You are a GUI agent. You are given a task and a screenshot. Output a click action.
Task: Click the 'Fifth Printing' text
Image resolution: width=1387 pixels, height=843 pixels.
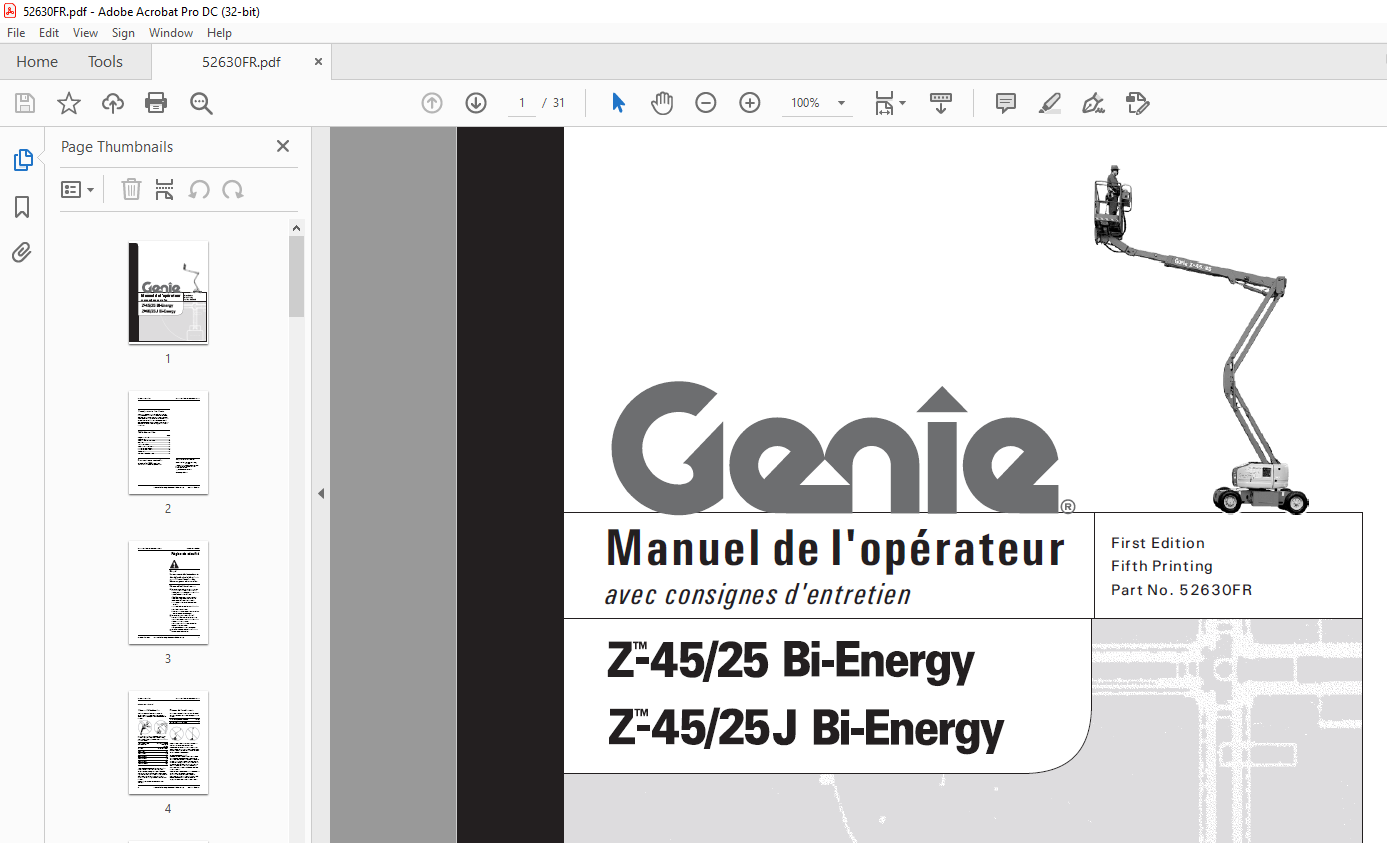pos(1162,566)
